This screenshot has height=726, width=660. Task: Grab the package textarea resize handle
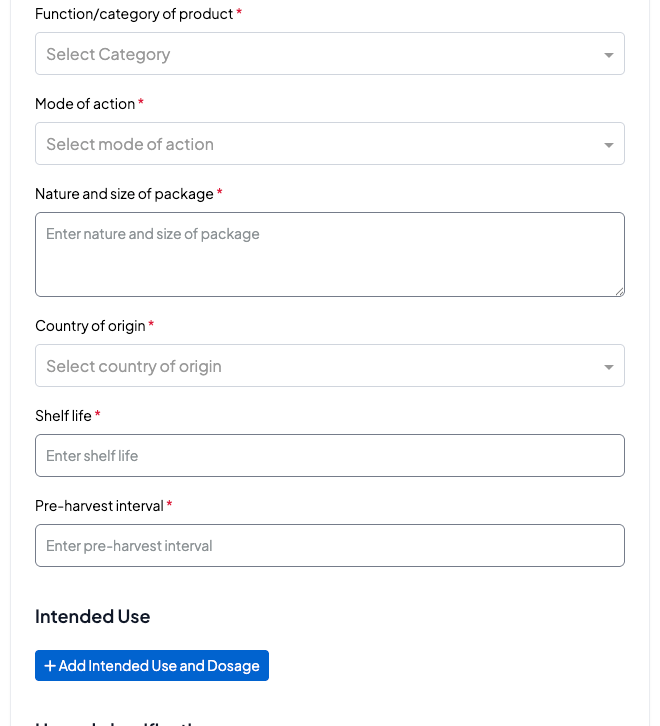(x=619, y=291)
